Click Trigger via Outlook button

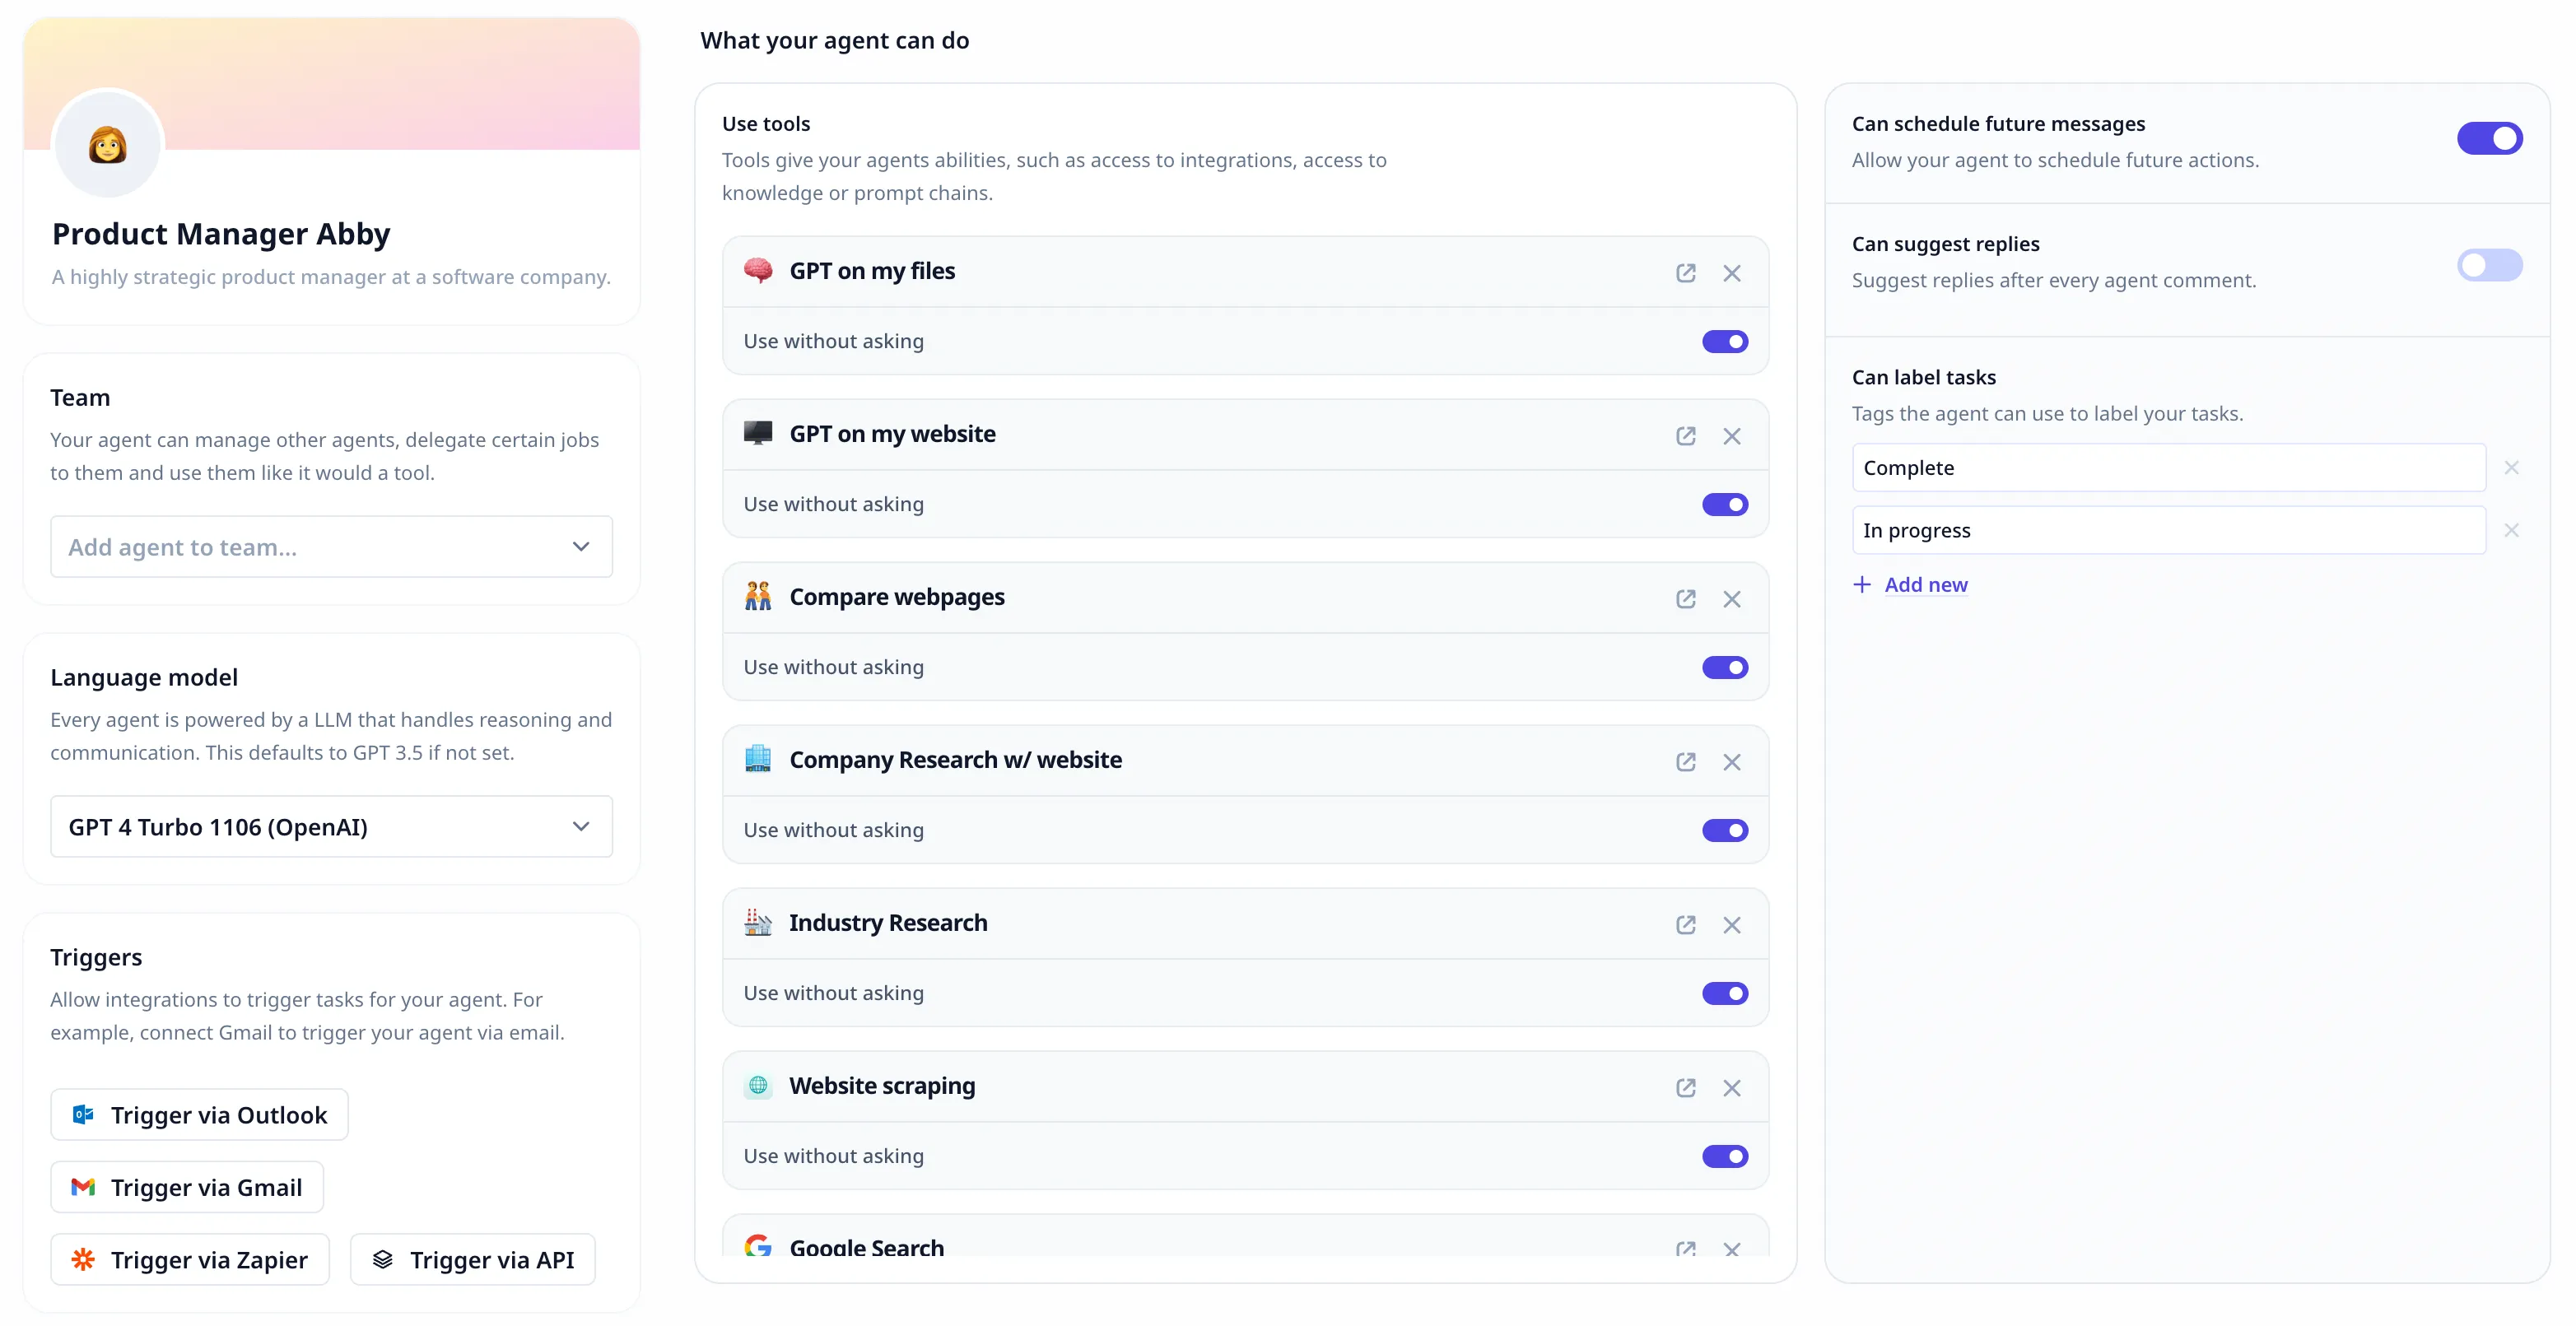click(x=199, y=1115)
